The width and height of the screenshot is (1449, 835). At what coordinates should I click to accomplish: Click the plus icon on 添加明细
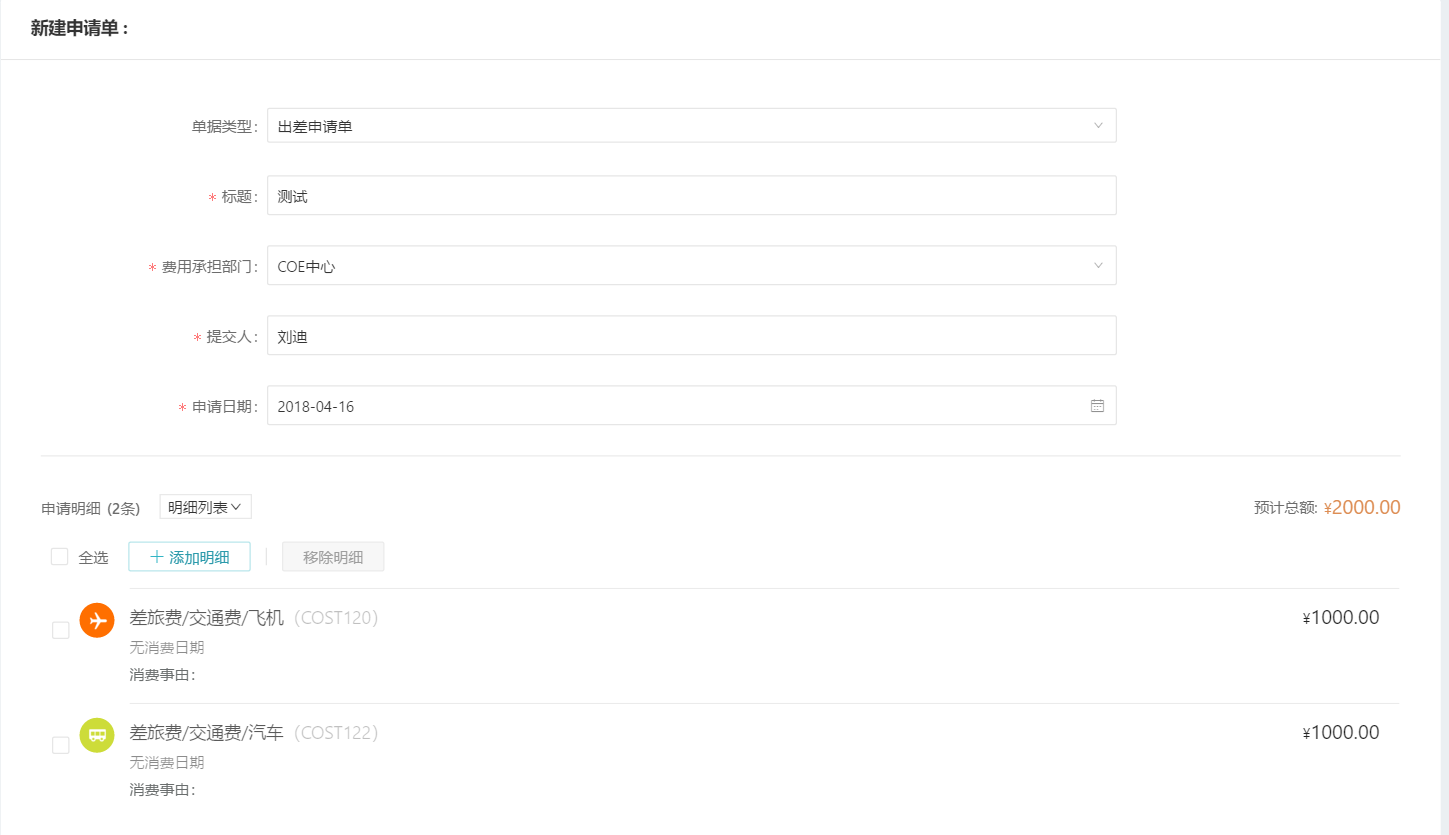click(156, 557)
